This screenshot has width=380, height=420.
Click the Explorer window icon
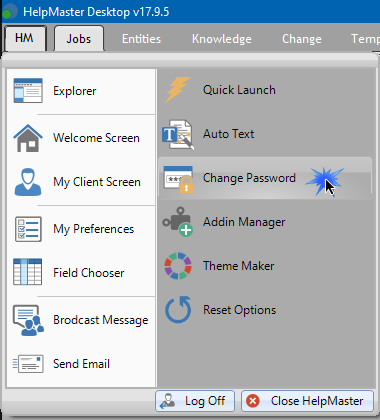pos(28,90)
